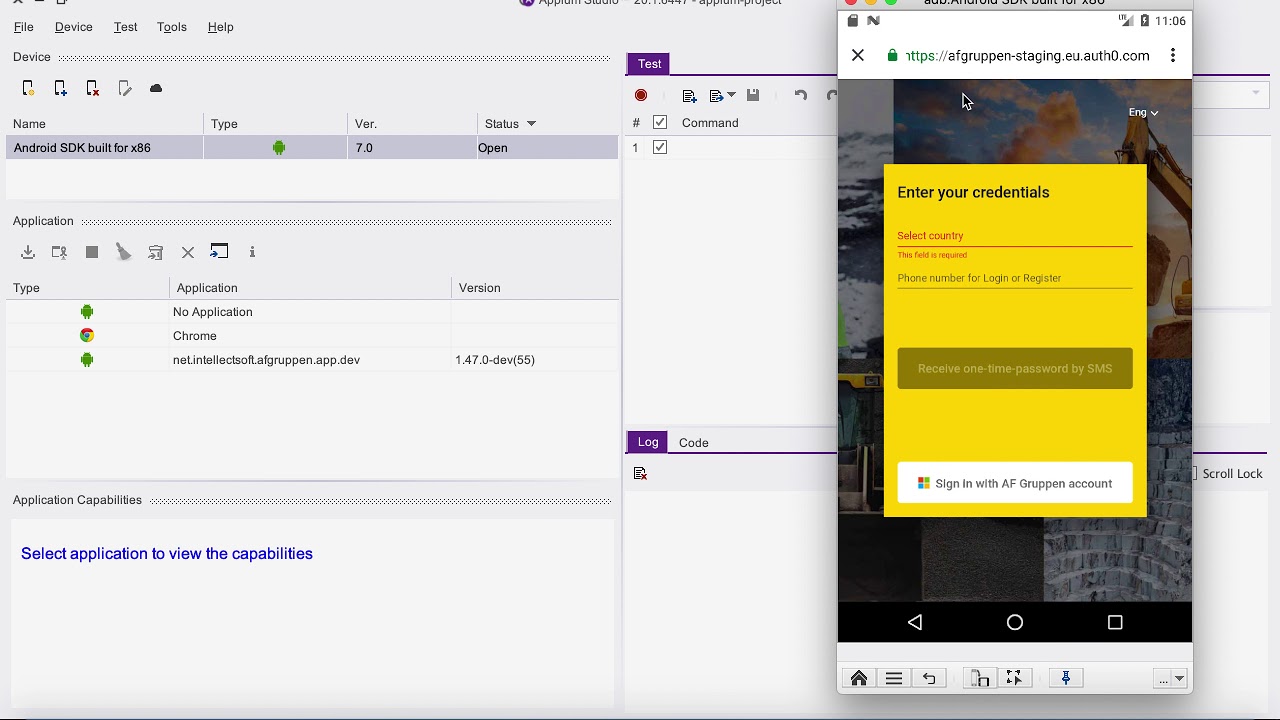1280x720 pixels.
Task: Click the device Home button in reflection toolbar
Action: click(x=859, y=679)
